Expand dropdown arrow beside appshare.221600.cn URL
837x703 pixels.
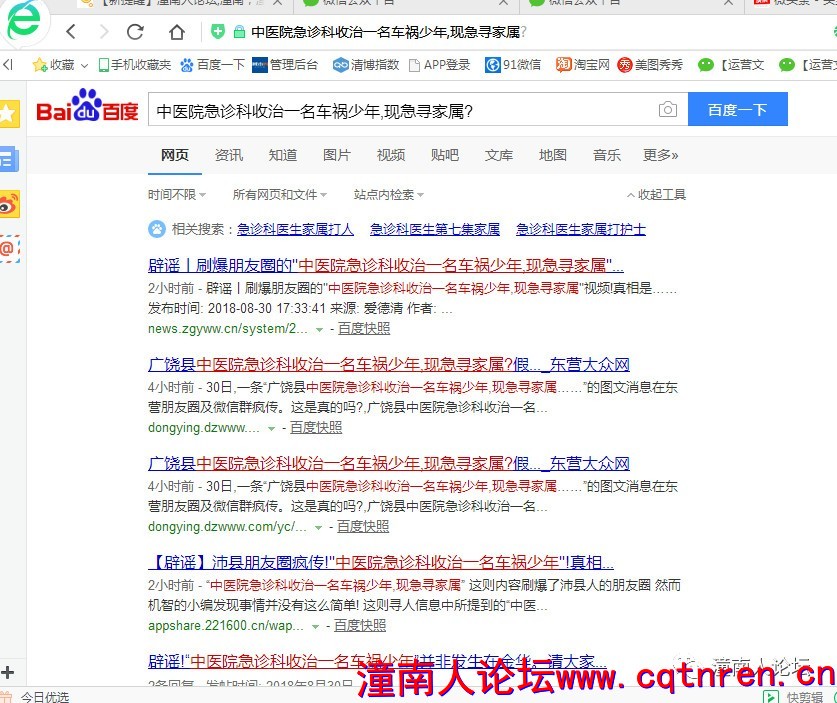(x=315, y=627)
